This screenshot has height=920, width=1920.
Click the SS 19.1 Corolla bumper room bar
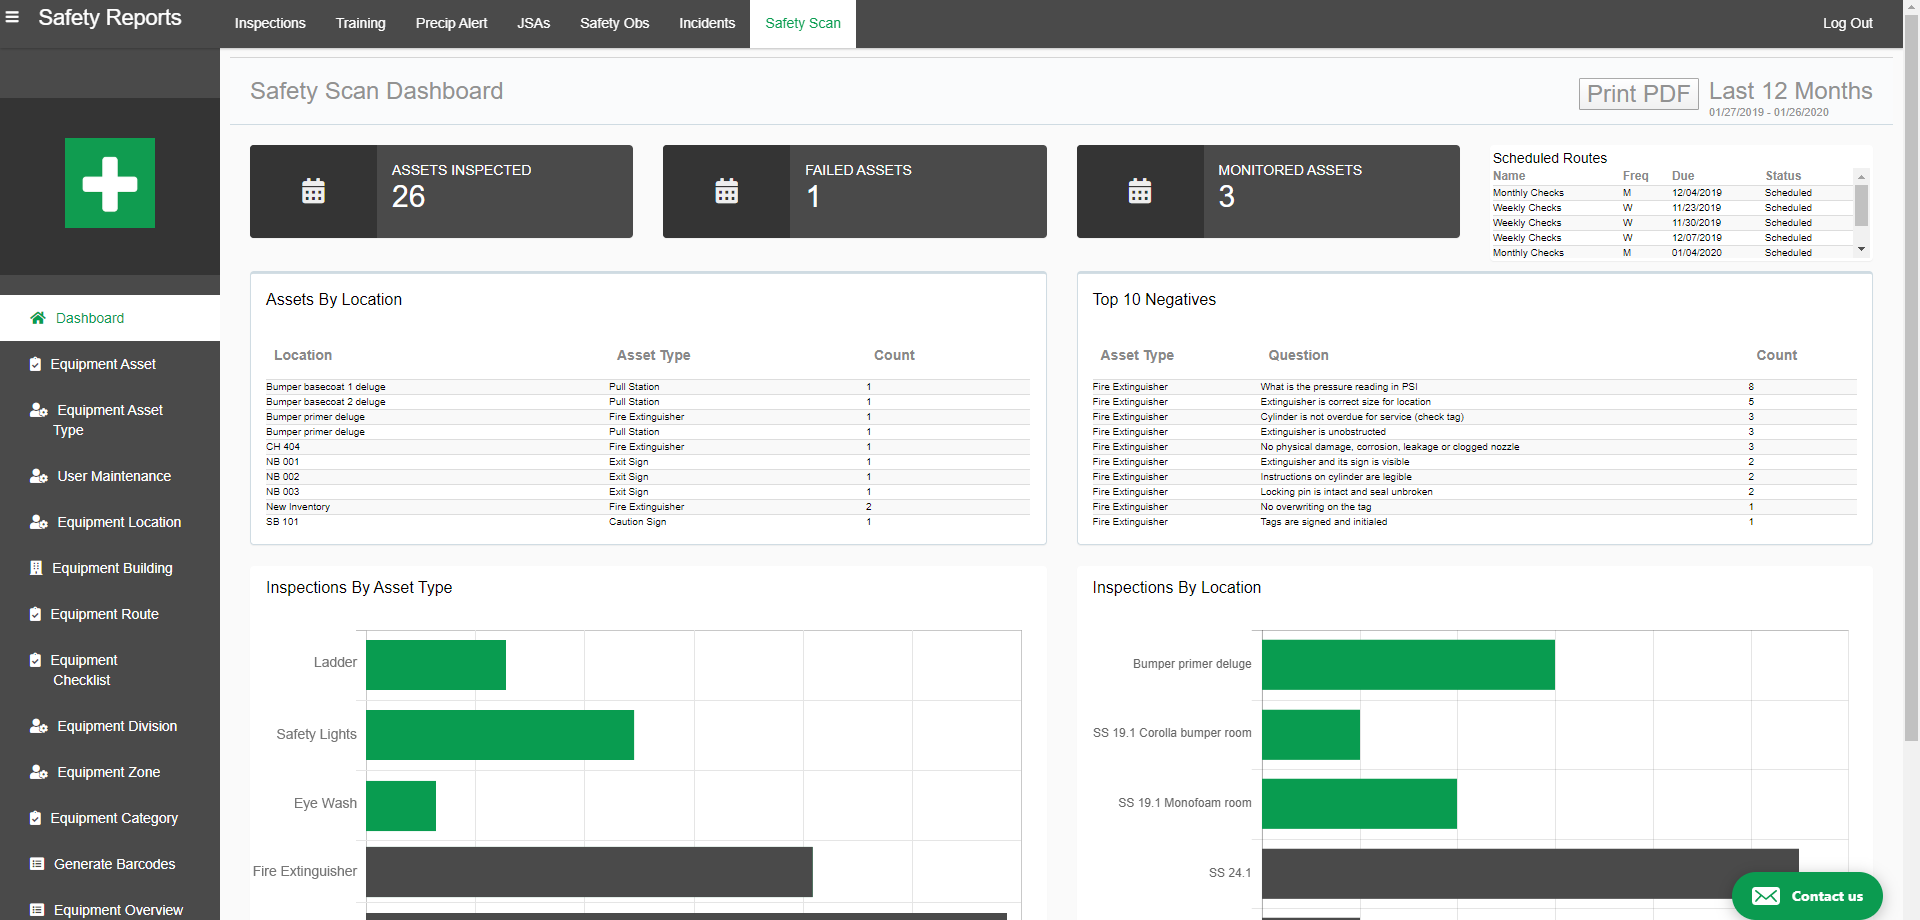click(1311, 735)
